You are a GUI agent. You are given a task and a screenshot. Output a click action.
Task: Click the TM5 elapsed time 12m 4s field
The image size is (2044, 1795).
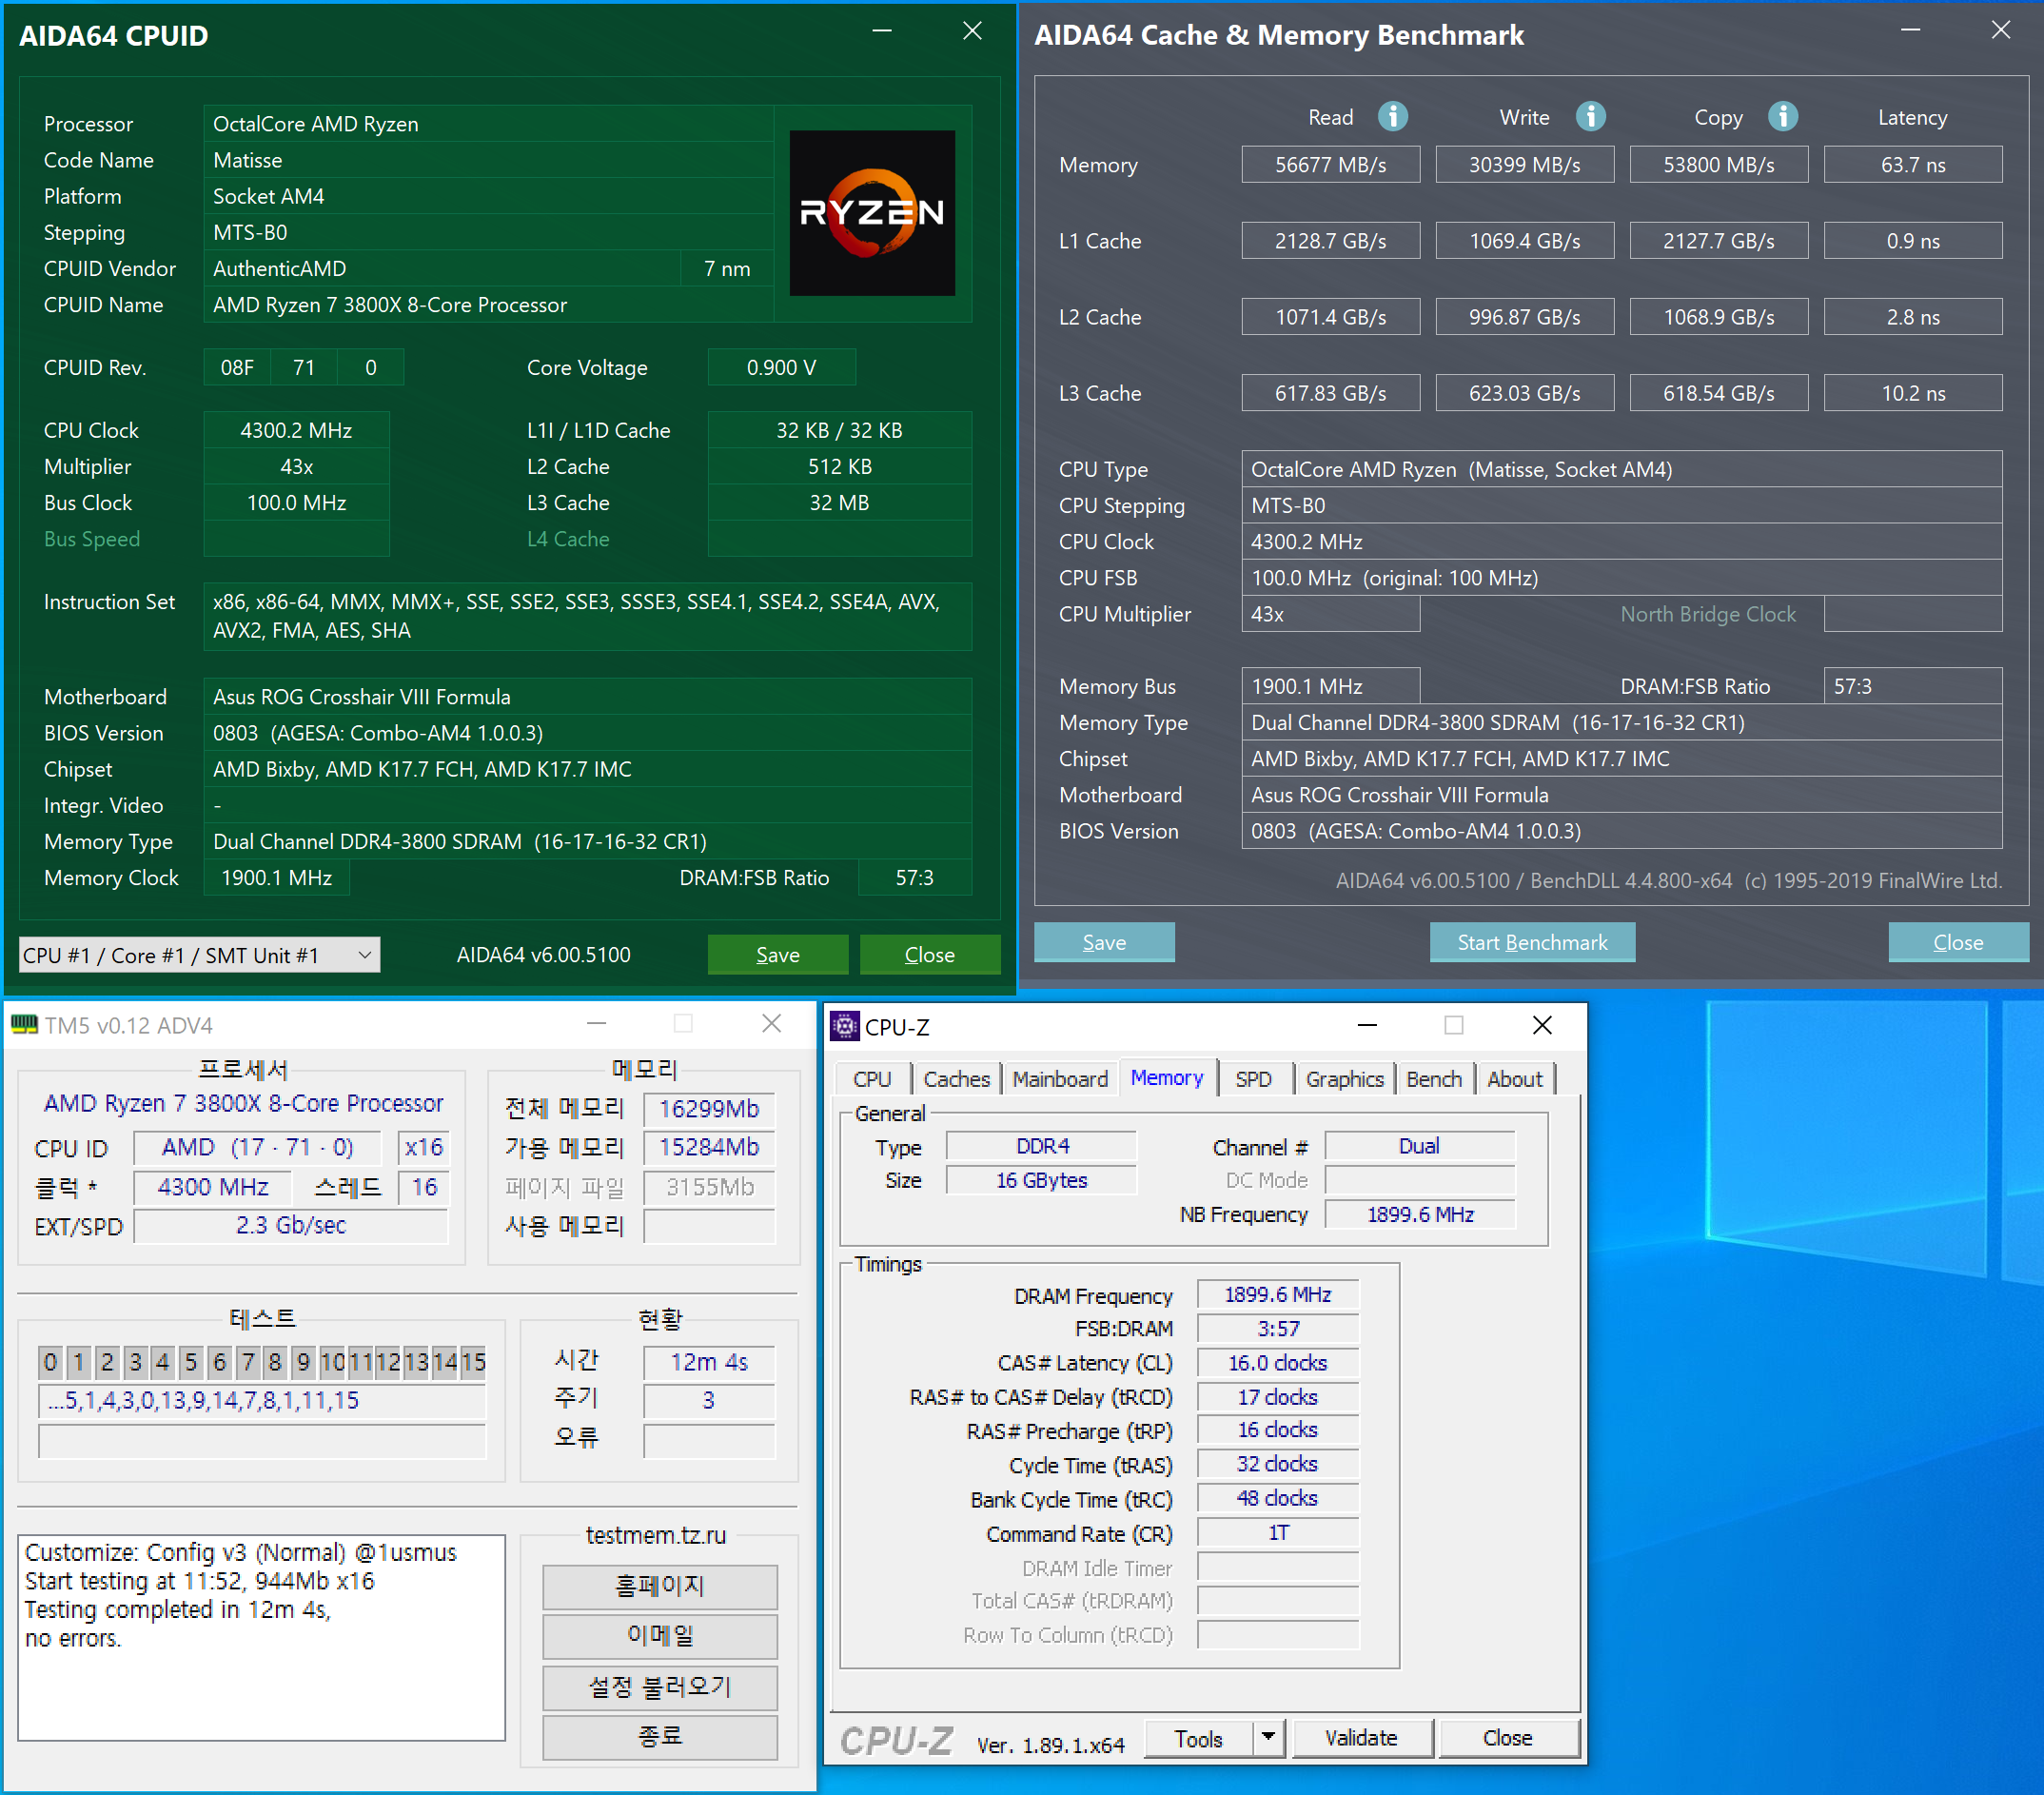[708, 1362]
